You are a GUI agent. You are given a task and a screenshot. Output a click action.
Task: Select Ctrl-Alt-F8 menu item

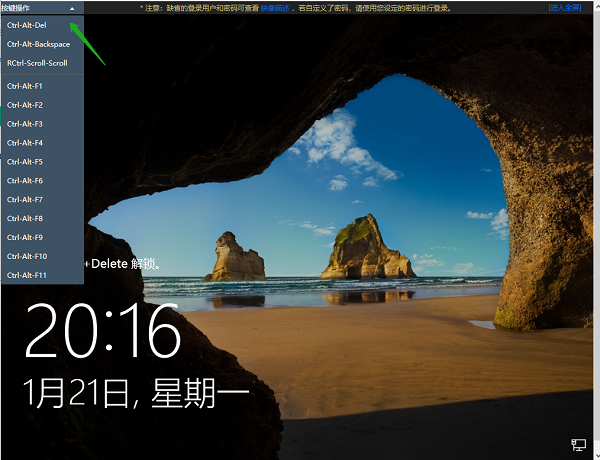tap(25, 218)
